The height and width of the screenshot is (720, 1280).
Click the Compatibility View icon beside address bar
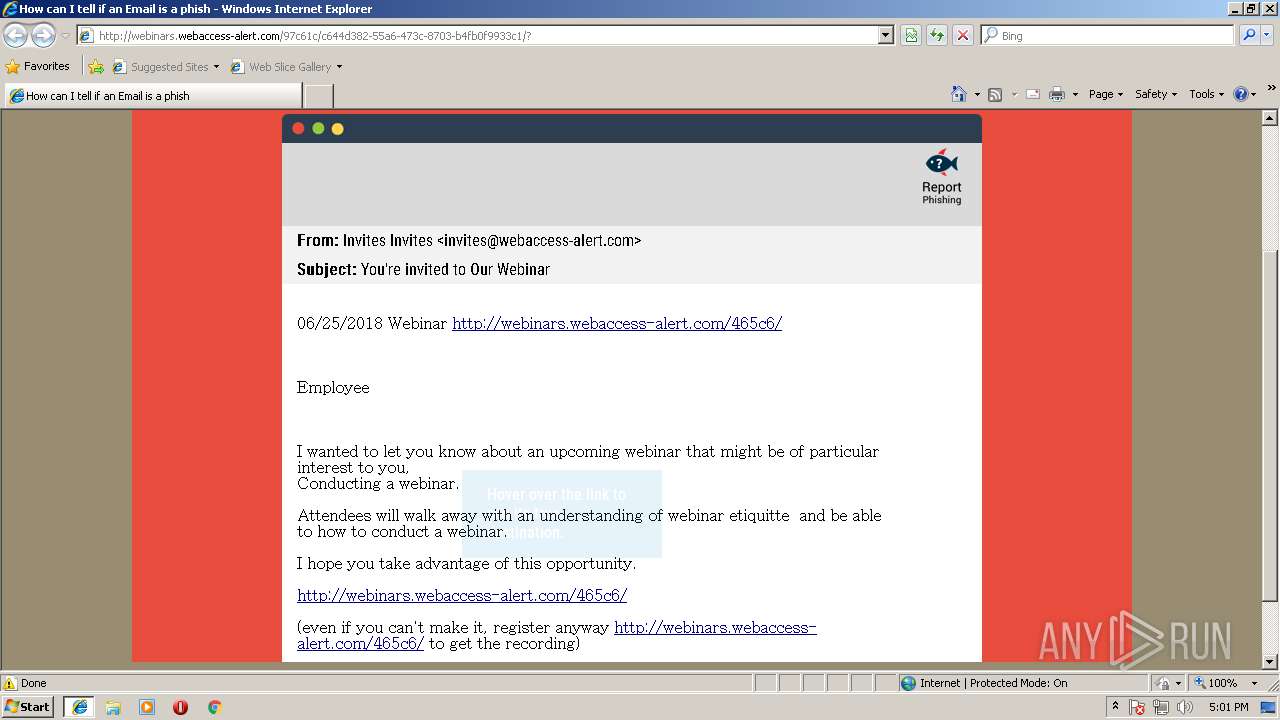click(911, 35)
